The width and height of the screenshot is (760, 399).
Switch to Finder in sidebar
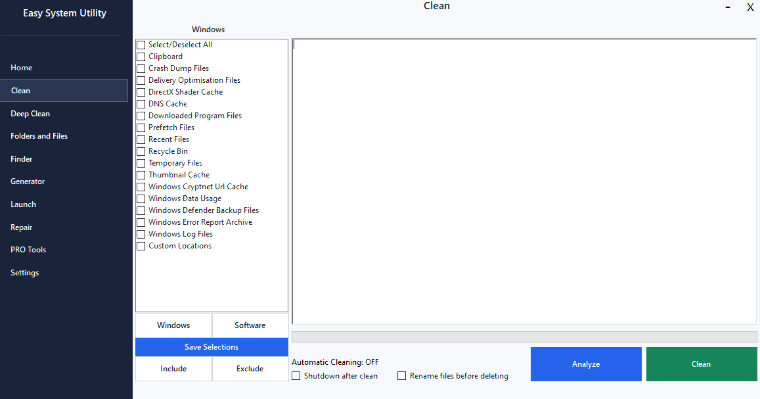(64, 159)
